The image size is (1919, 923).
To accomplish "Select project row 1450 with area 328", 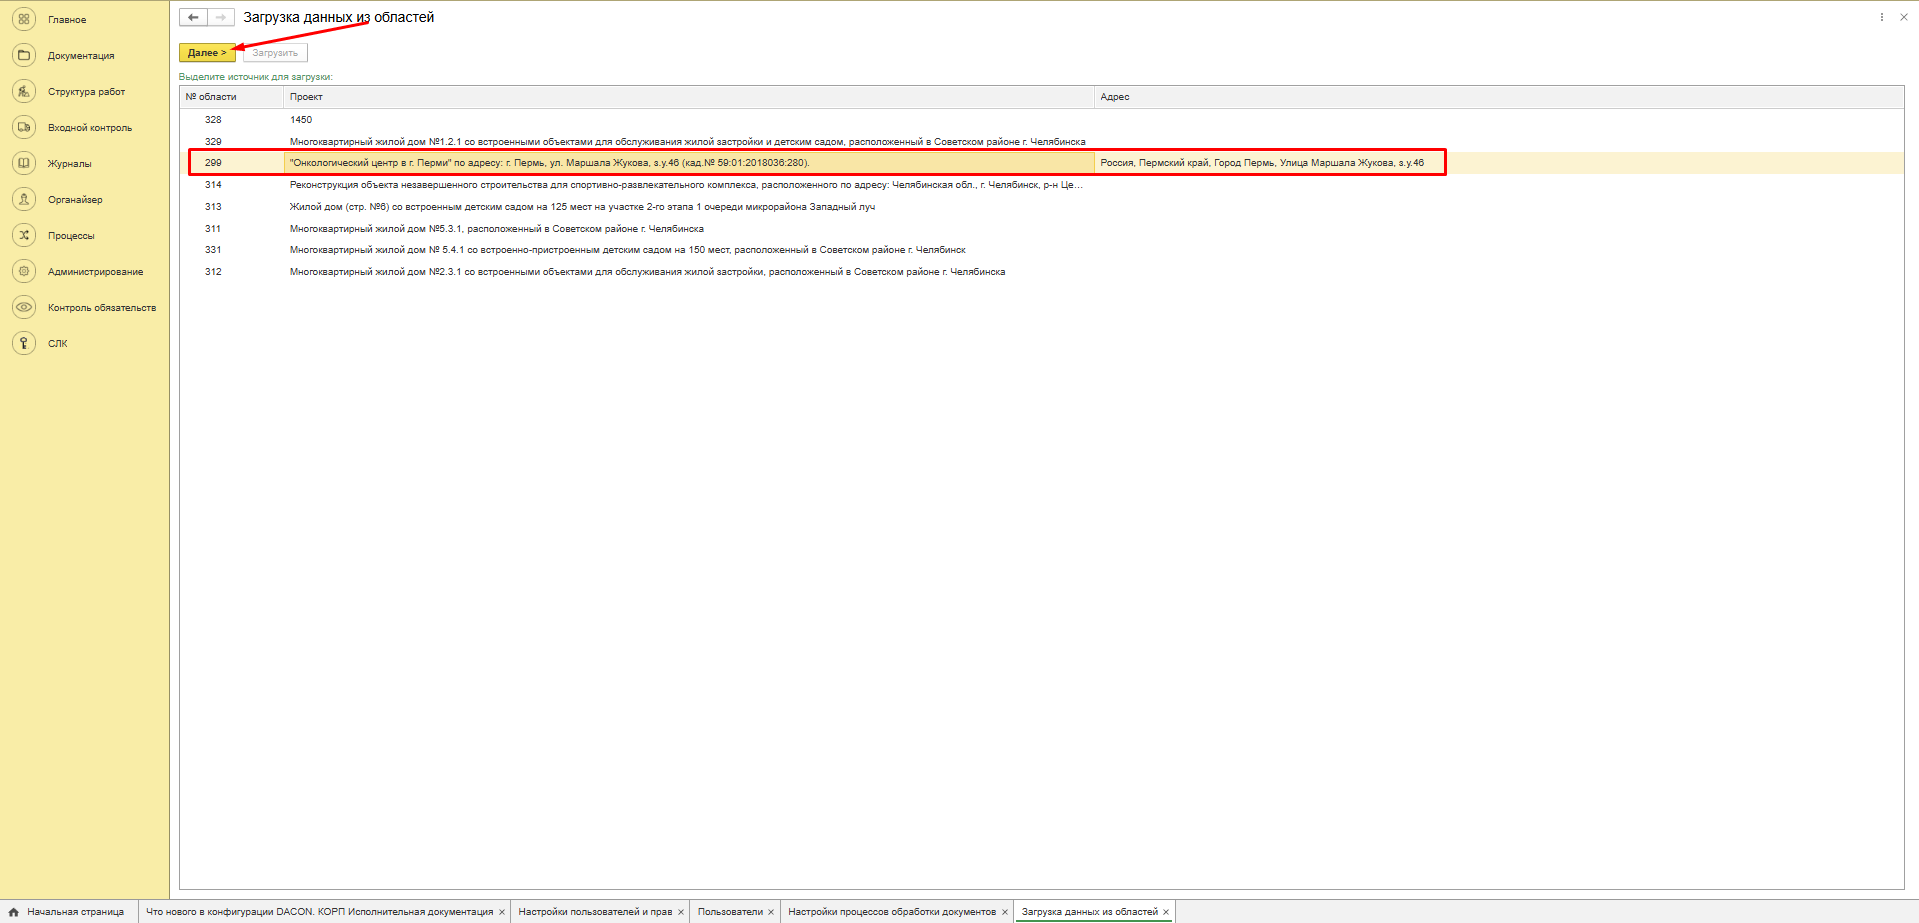I will pos(301,120).
